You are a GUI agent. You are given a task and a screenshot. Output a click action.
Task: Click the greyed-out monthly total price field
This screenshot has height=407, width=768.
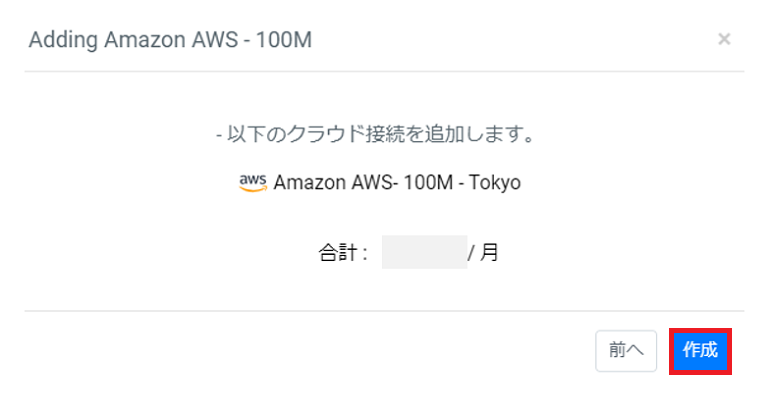coord(424,253)
